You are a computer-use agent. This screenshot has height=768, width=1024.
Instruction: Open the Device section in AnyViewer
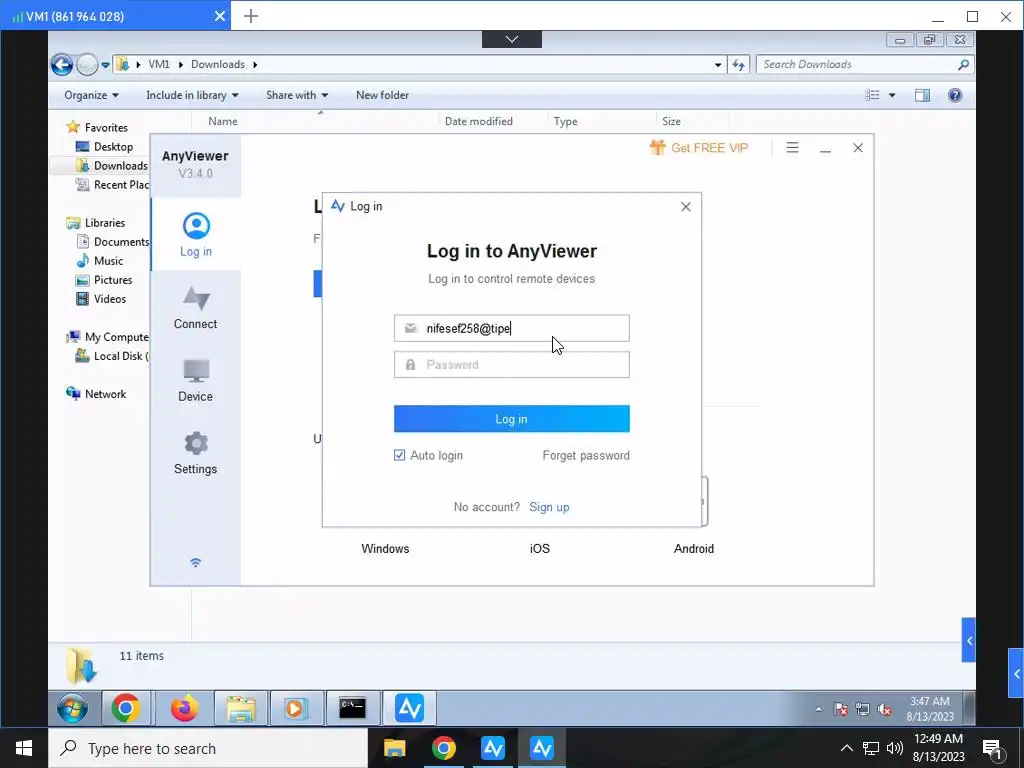point(195,380)
